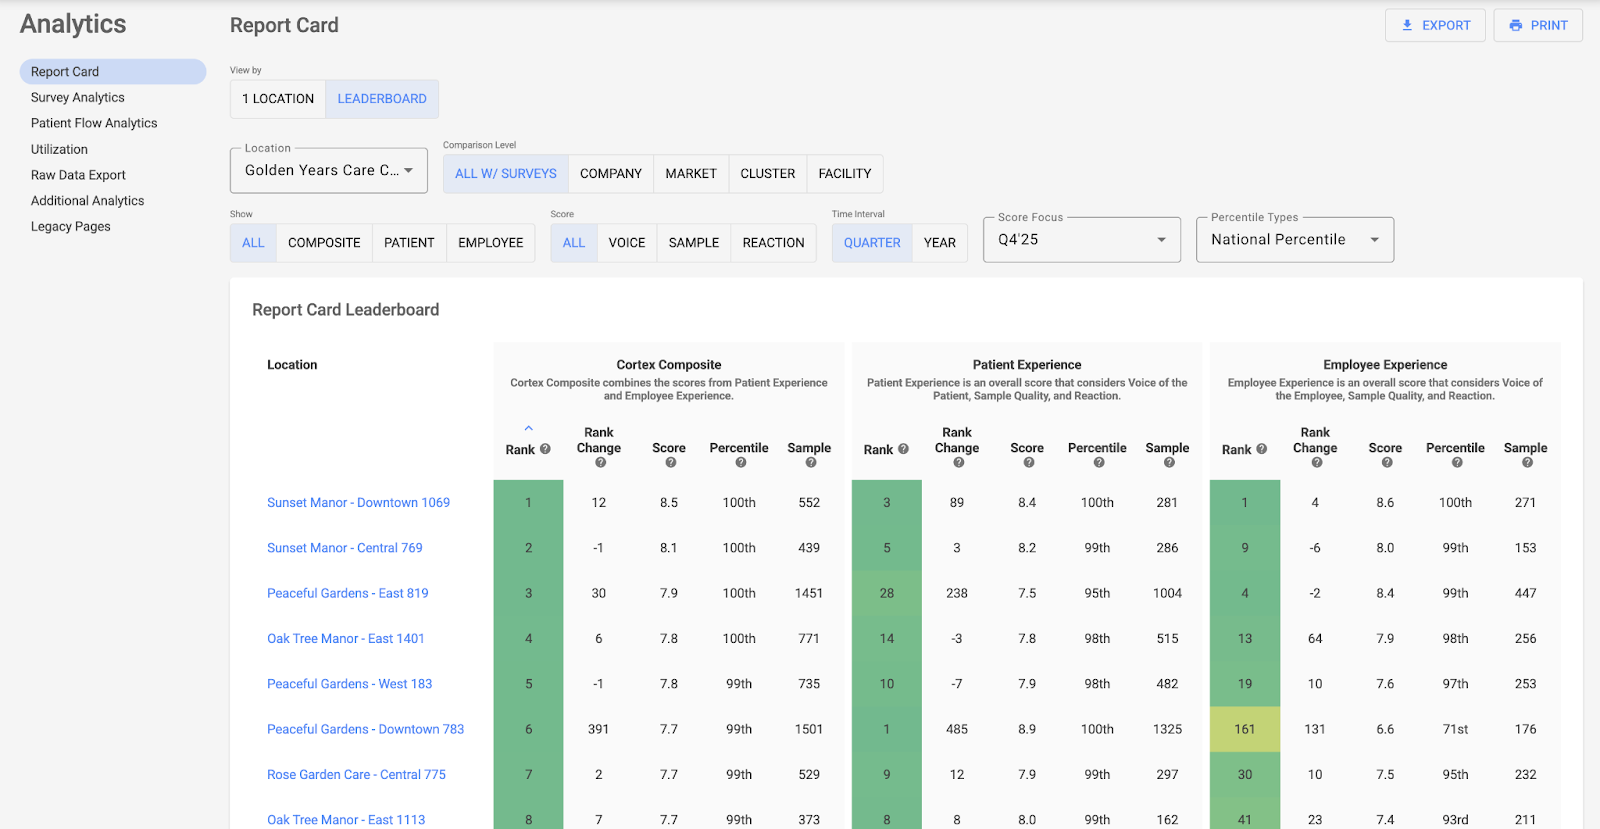Click help icon under Patient Experience Percentile

(x=1098, y=463)
